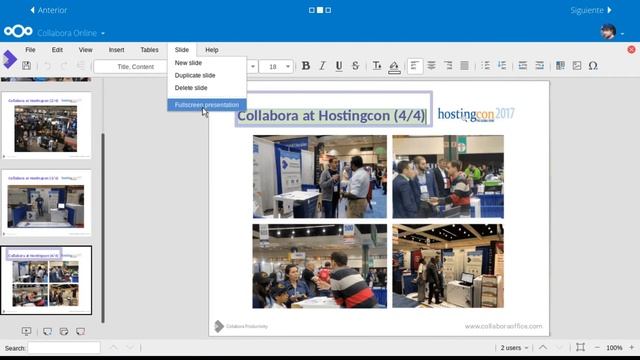This screenshot has width=640, height=360.
Task: Open the Edit menu
Action: point(57,50)
